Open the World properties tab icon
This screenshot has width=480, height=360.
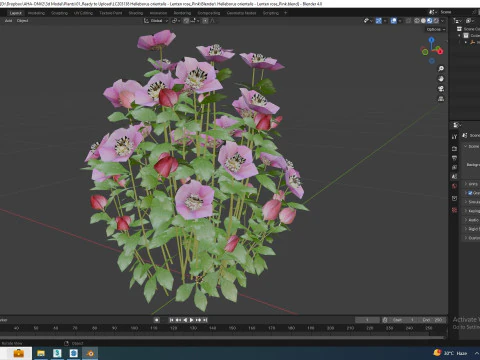454,186
